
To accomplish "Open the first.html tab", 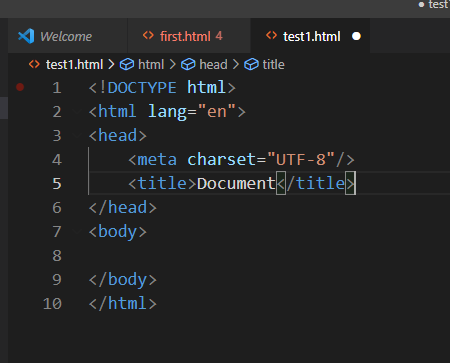I will [x=189, y=36].
